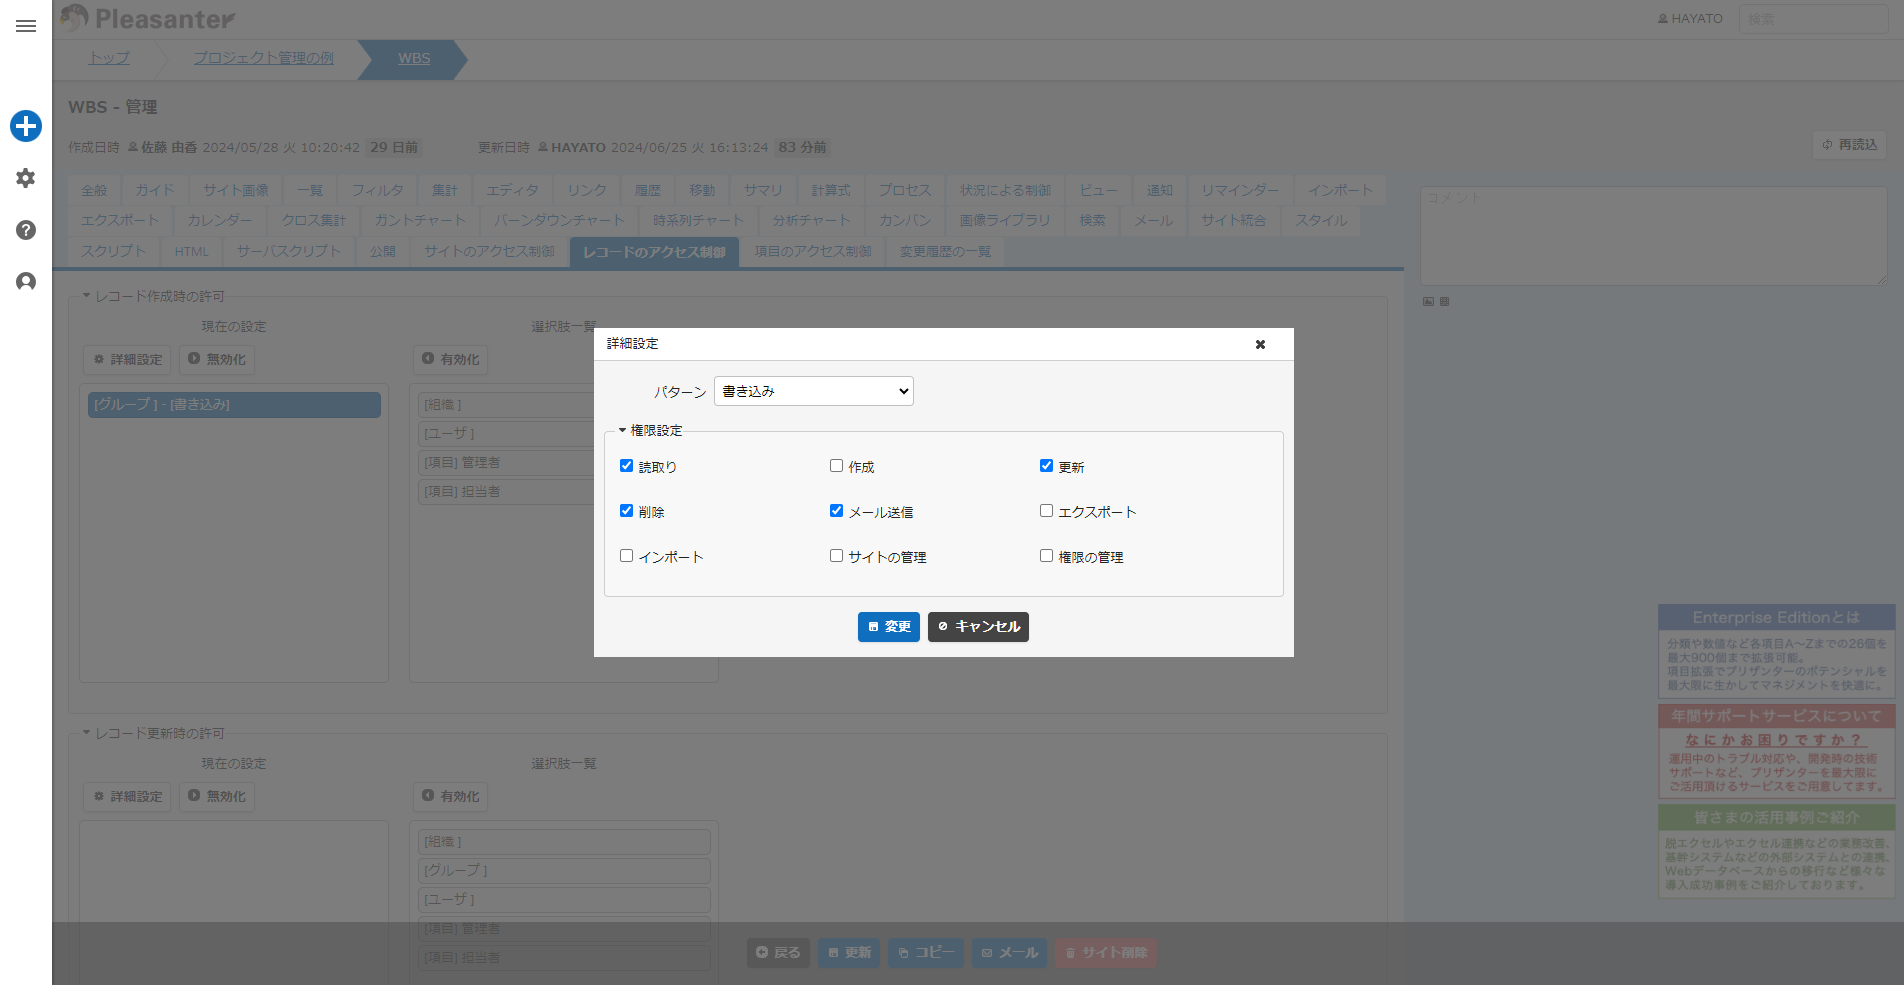Enable the サイトの管理 checkbox
Screen dimensions: 1904x985
point(836,556)
